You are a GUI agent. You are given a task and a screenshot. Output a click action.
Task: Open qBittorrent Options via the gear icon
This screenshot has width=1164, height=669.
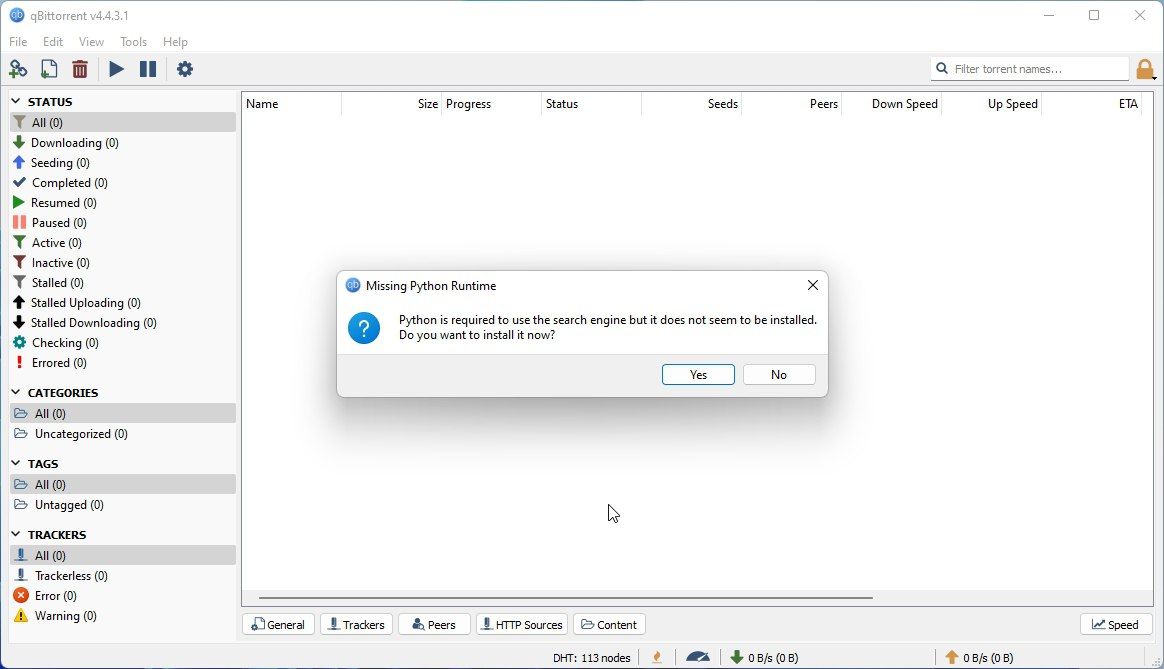[x=186, y=69]
